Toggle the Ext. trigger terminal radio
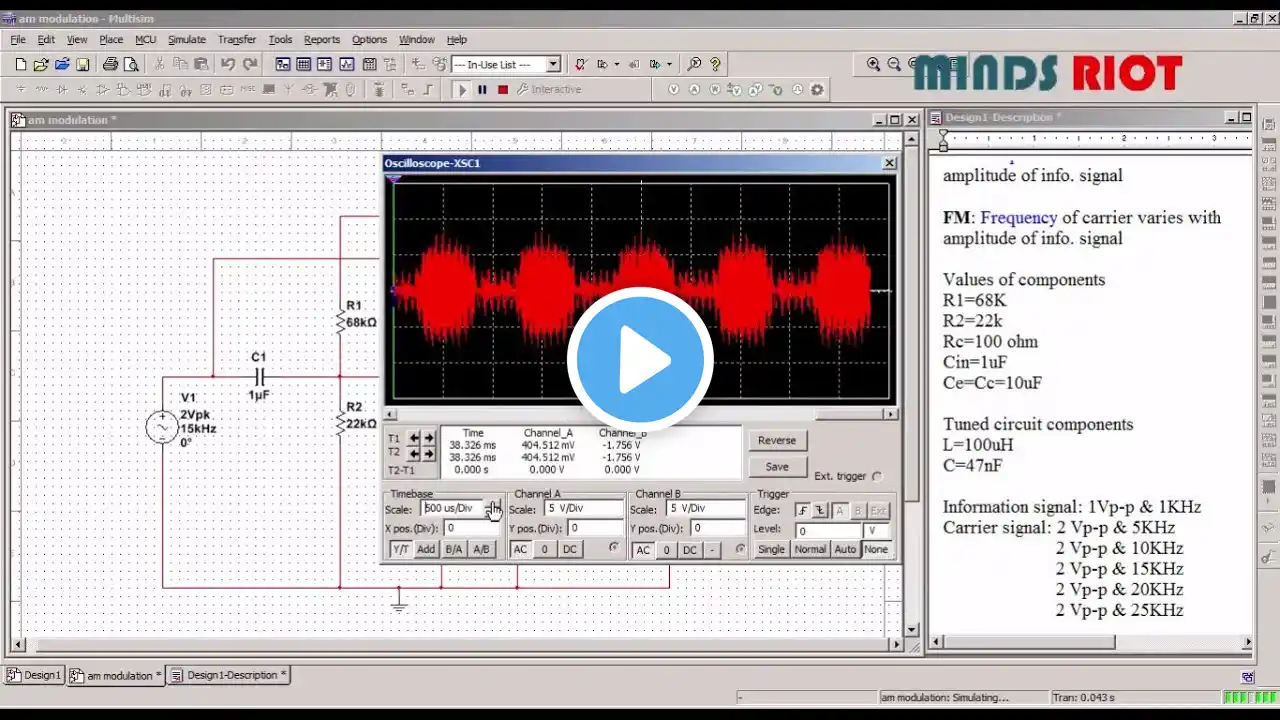 coord(877,476)
